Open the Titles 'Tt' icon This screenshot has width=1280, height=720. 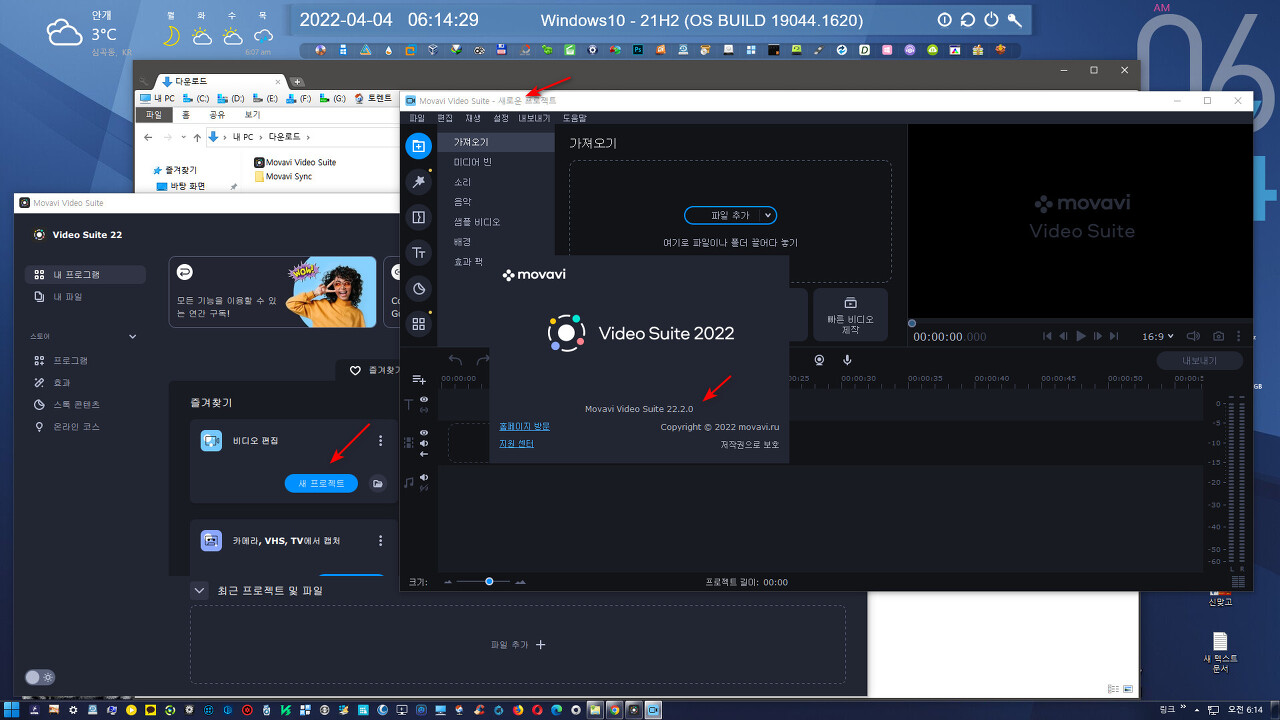point(419,252)
